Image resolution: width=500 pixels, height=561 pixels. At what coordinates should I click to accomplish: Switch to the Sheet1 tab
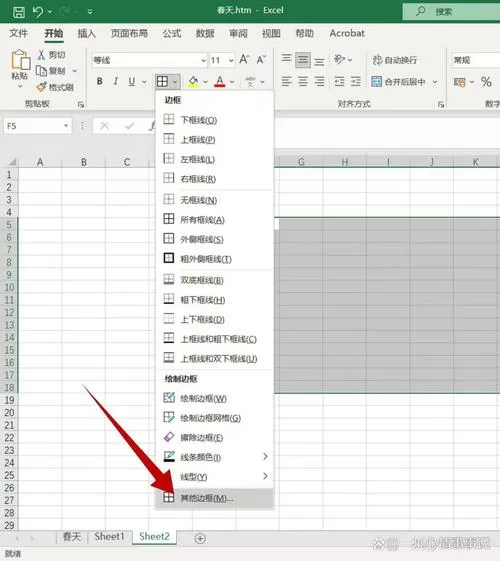109,536
